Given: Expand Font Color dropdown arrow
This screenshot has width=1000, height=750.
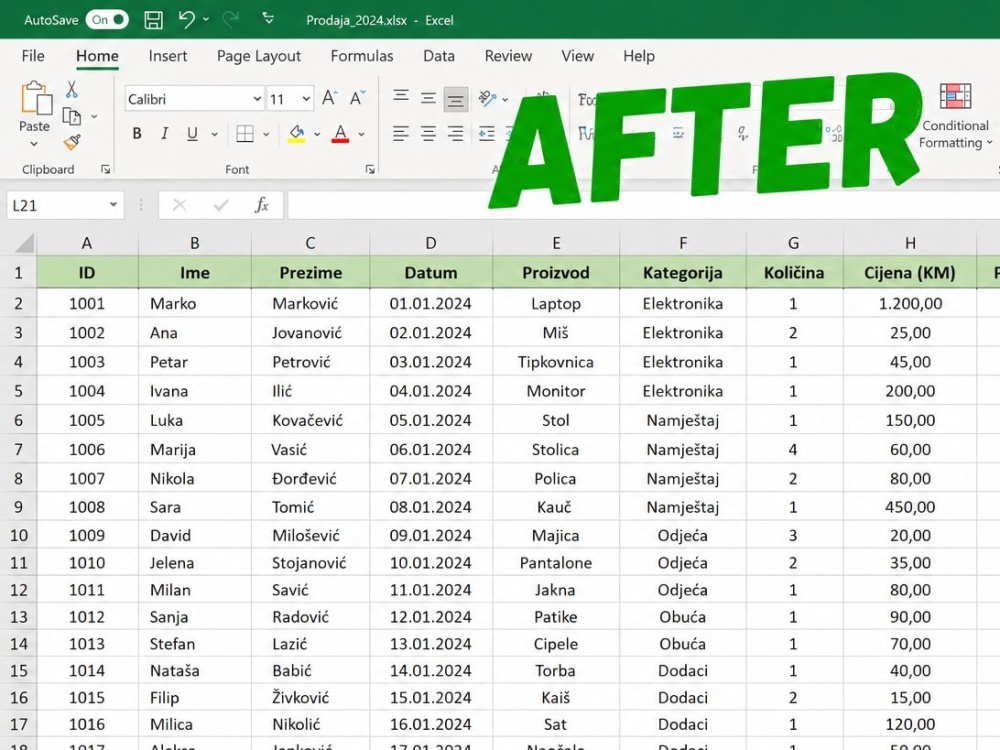Looking at the screenshot, I should pos(362,134).
